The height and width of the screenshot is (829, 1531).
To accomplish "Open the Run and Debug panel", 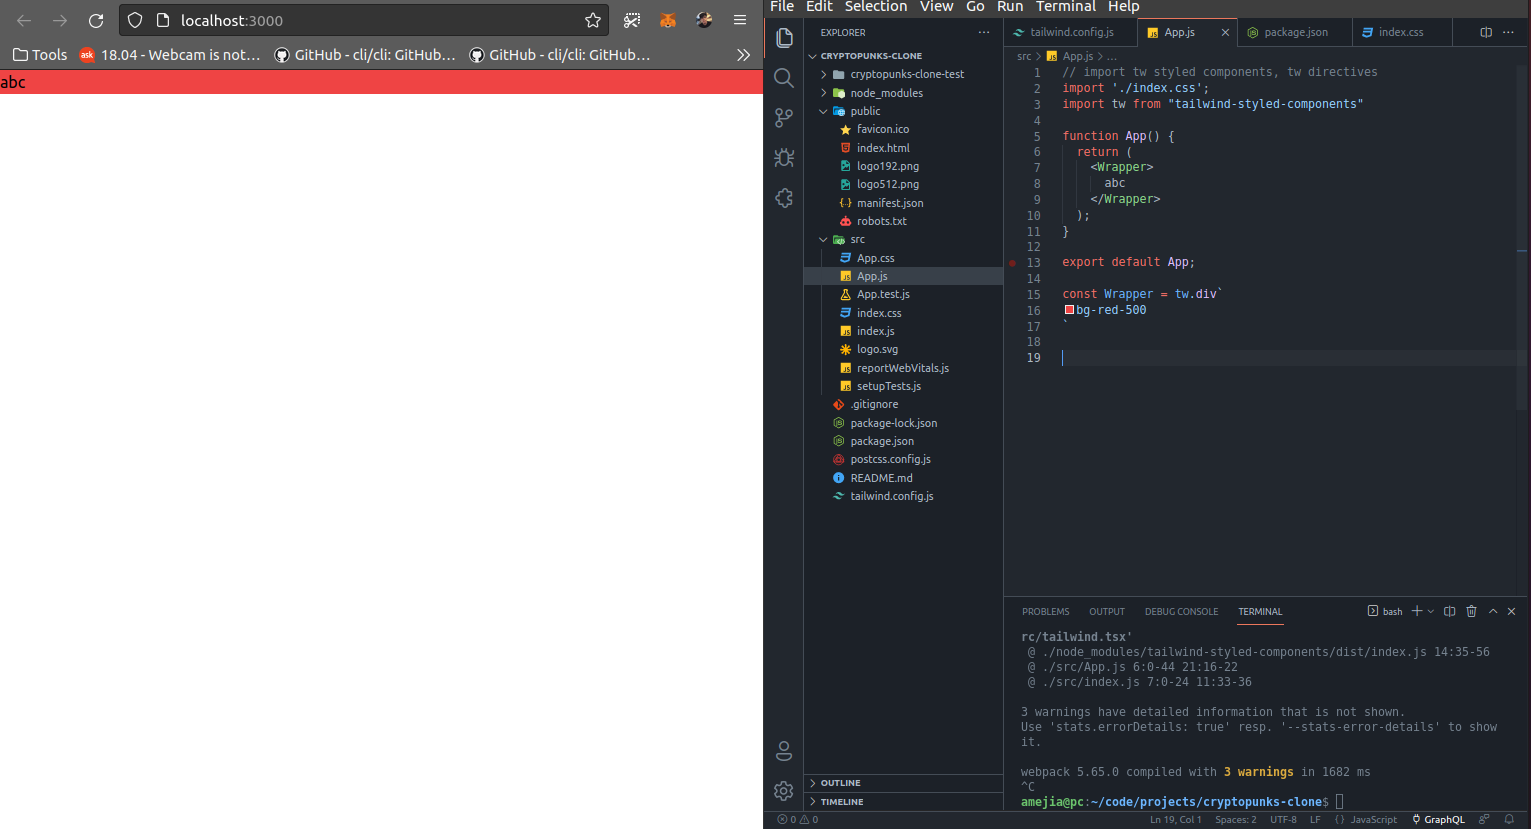I will (x=784, y=157).
